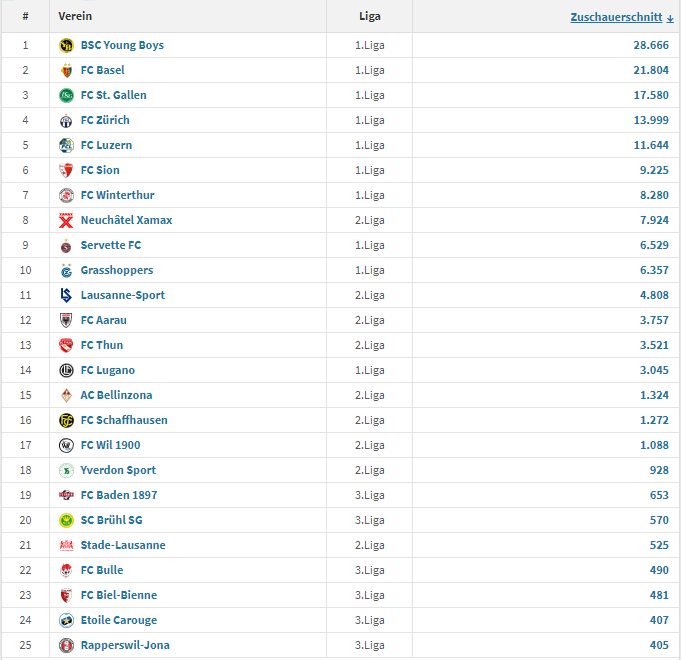Click the FC Basel crest icon
The height and width of the screenshot is (660, 681).
click(x=66, y=70)
